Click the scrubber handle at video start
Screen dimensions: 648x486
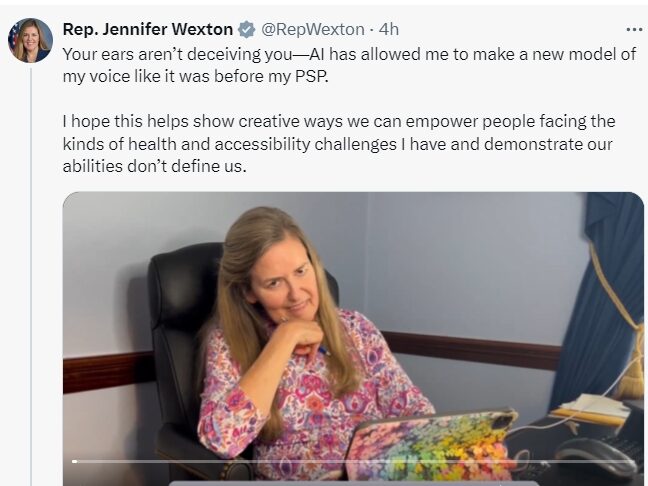(x=74, y=461)
